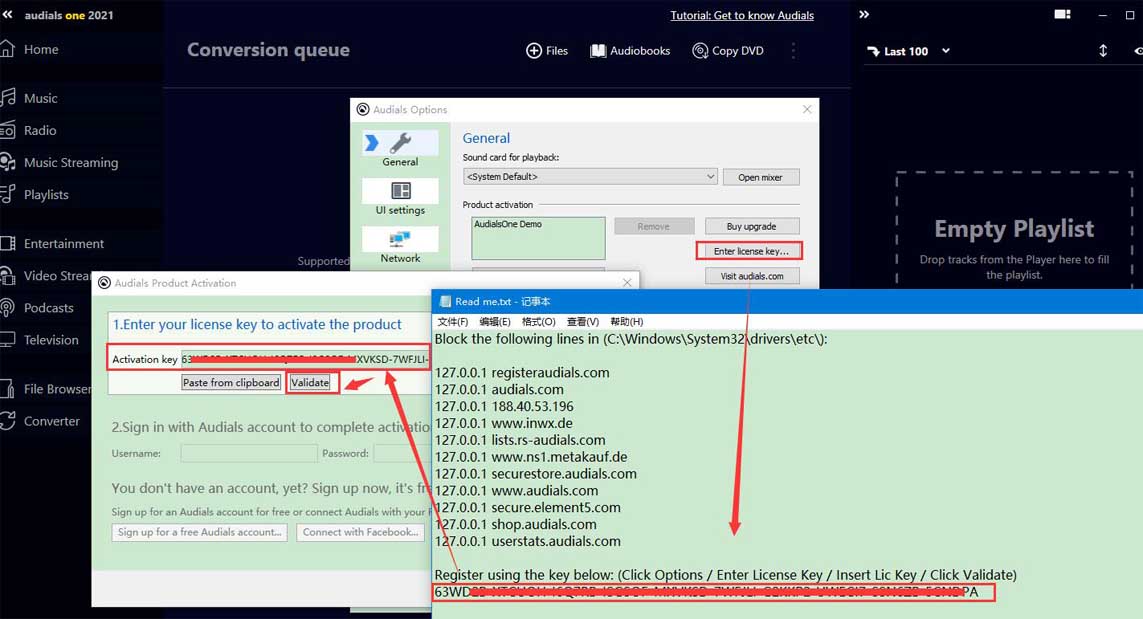Click the Activation key input field
This screenshot has height=619, width=1143.
click(x=305, y=359)
